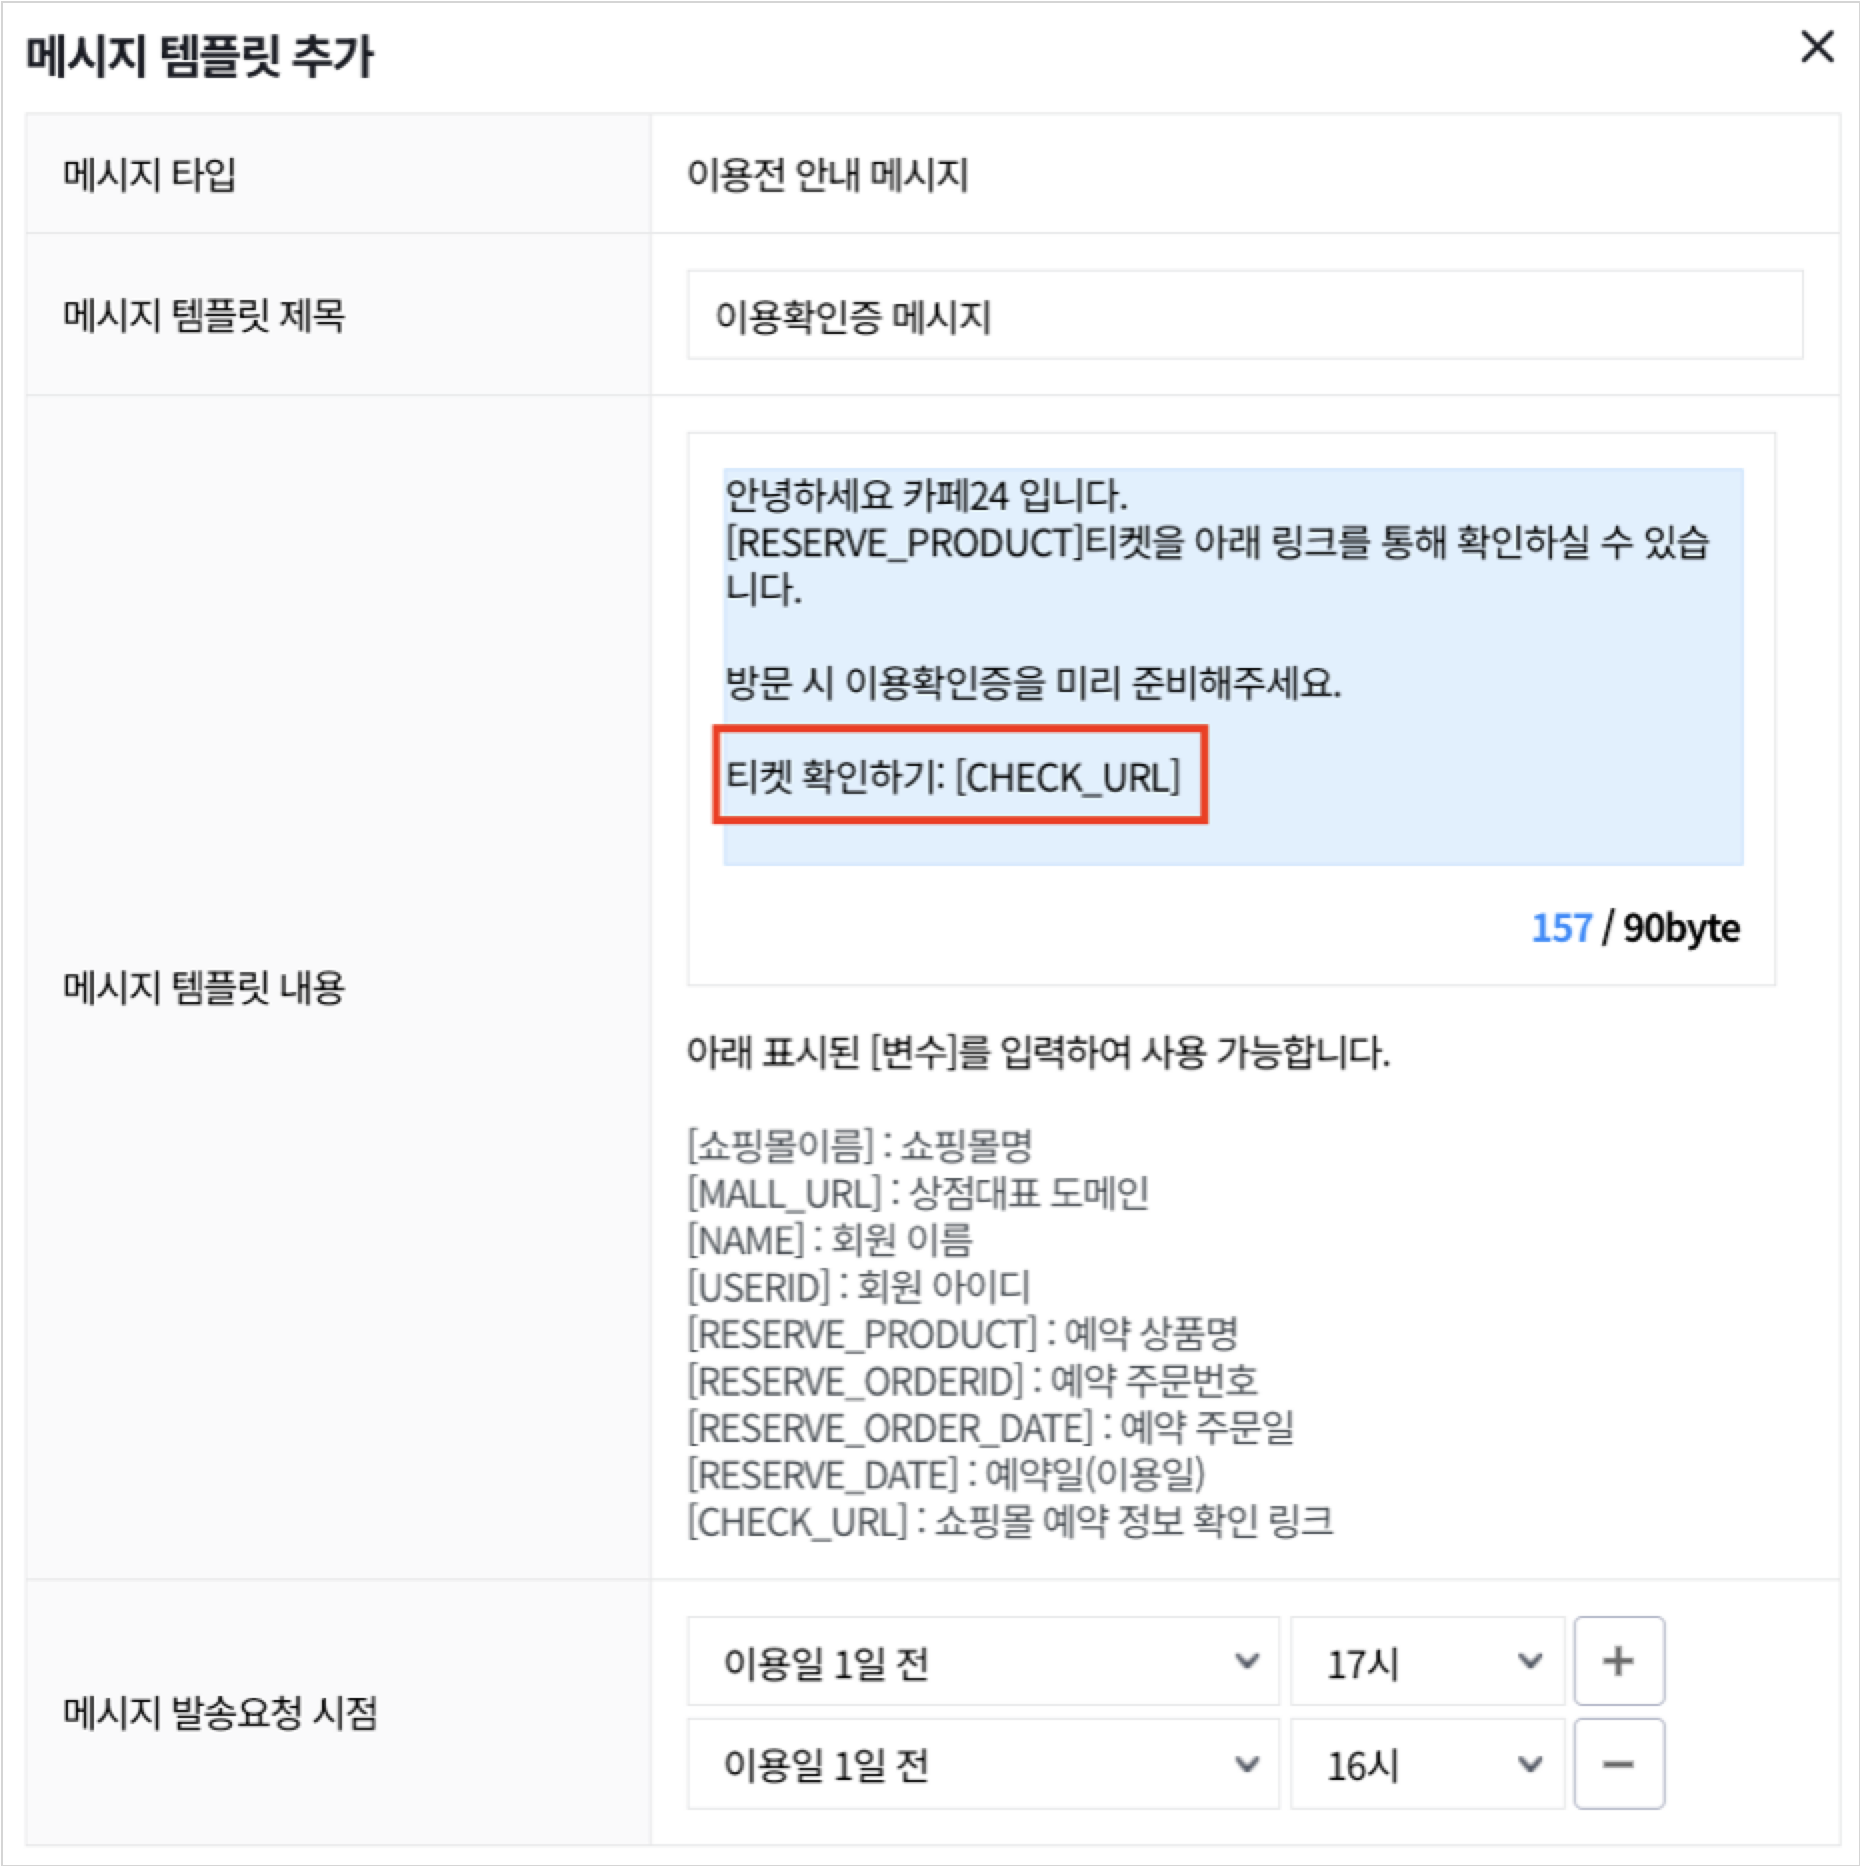1860x1866 pixels.
Task: Expand the 16시 hour dropdown
Action: (1427, 1764)
